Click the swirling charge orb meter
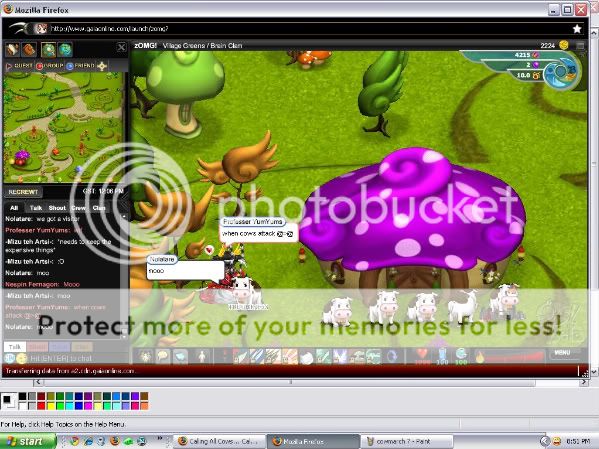 pyautogui.click(x=562, y=71)
